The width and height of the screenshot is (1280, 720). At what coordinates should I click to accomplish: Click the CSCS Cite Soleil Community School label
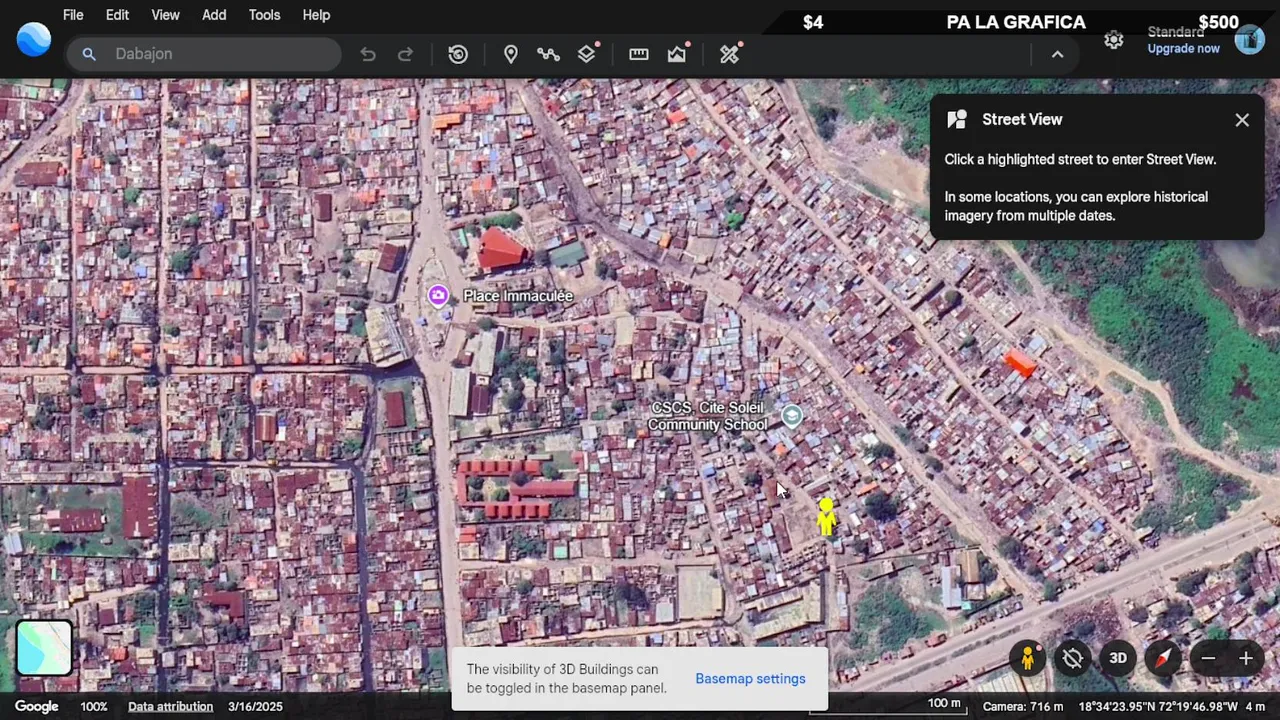point(708,416)
